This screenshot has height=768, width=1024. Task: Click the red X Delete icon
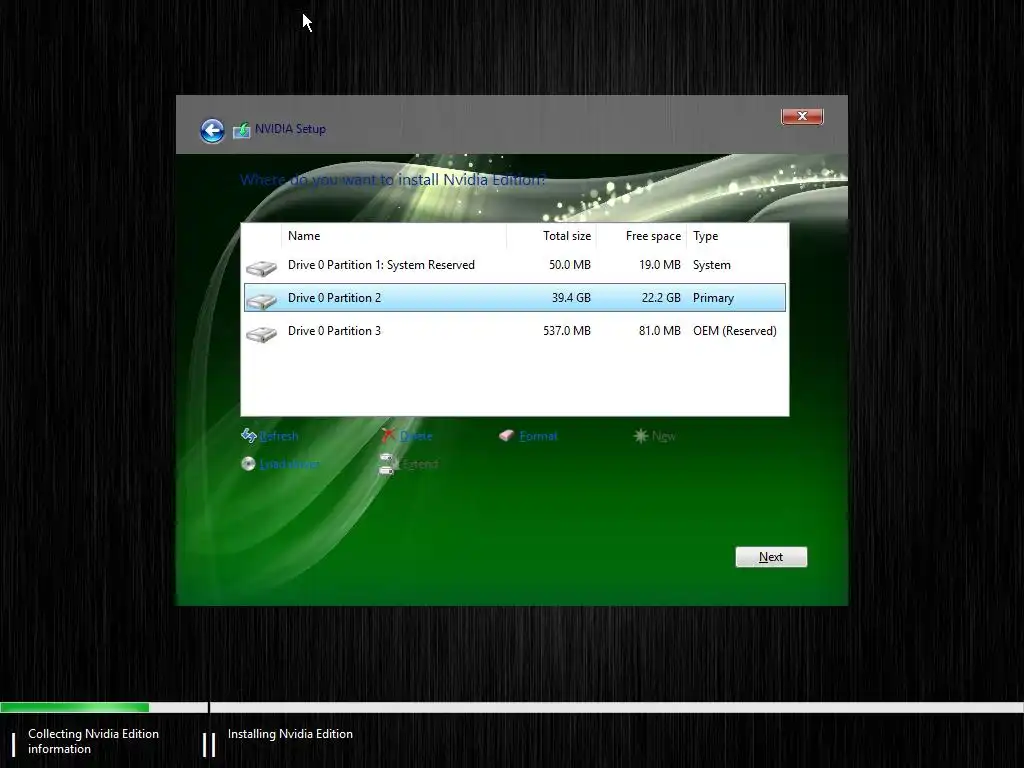click(388, 436)
